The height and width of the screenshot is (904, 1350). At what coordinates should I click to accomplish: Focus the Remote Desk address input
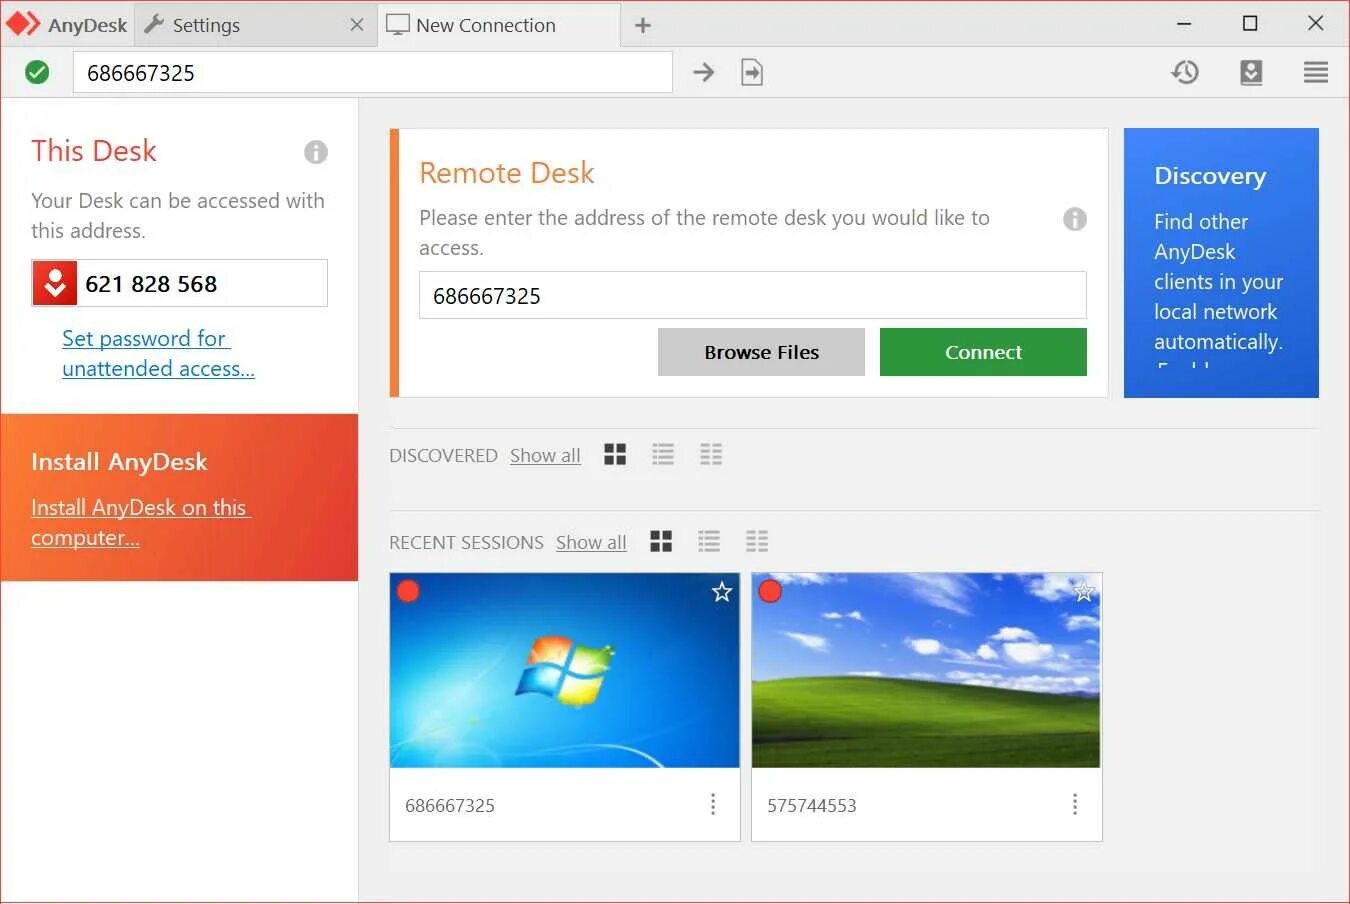coord(752,295)
